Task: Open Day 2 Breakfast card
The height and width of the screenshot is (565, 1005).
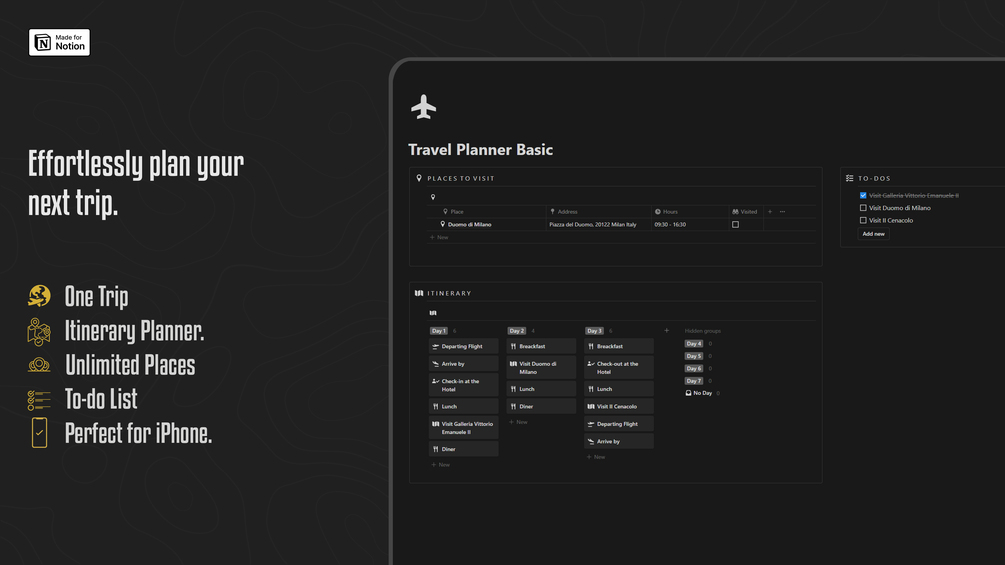Action: coord(542,347)
